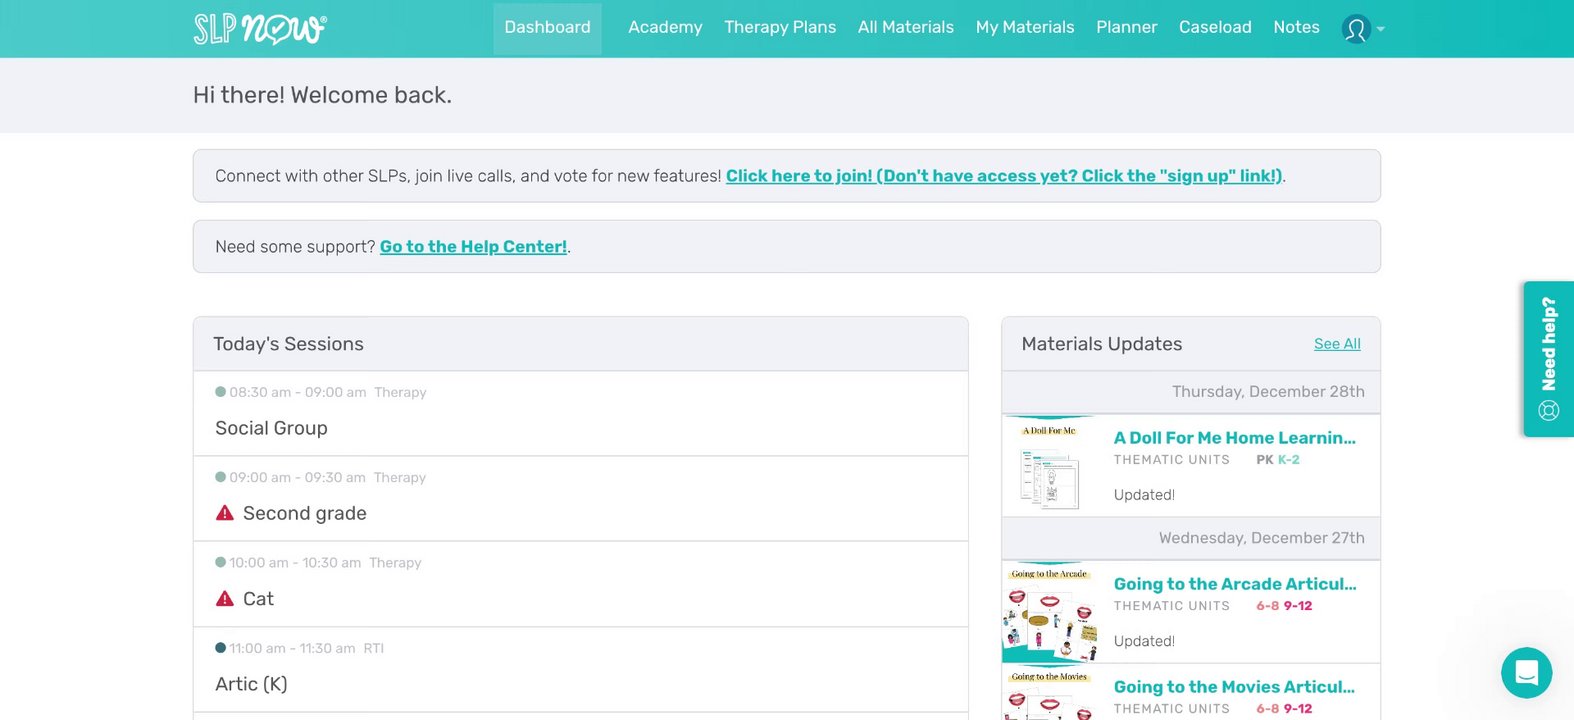The height and width of the screenshot is (720, 1574).
Task: Click the SLP Now logo
Action: [x=260, y=28]
